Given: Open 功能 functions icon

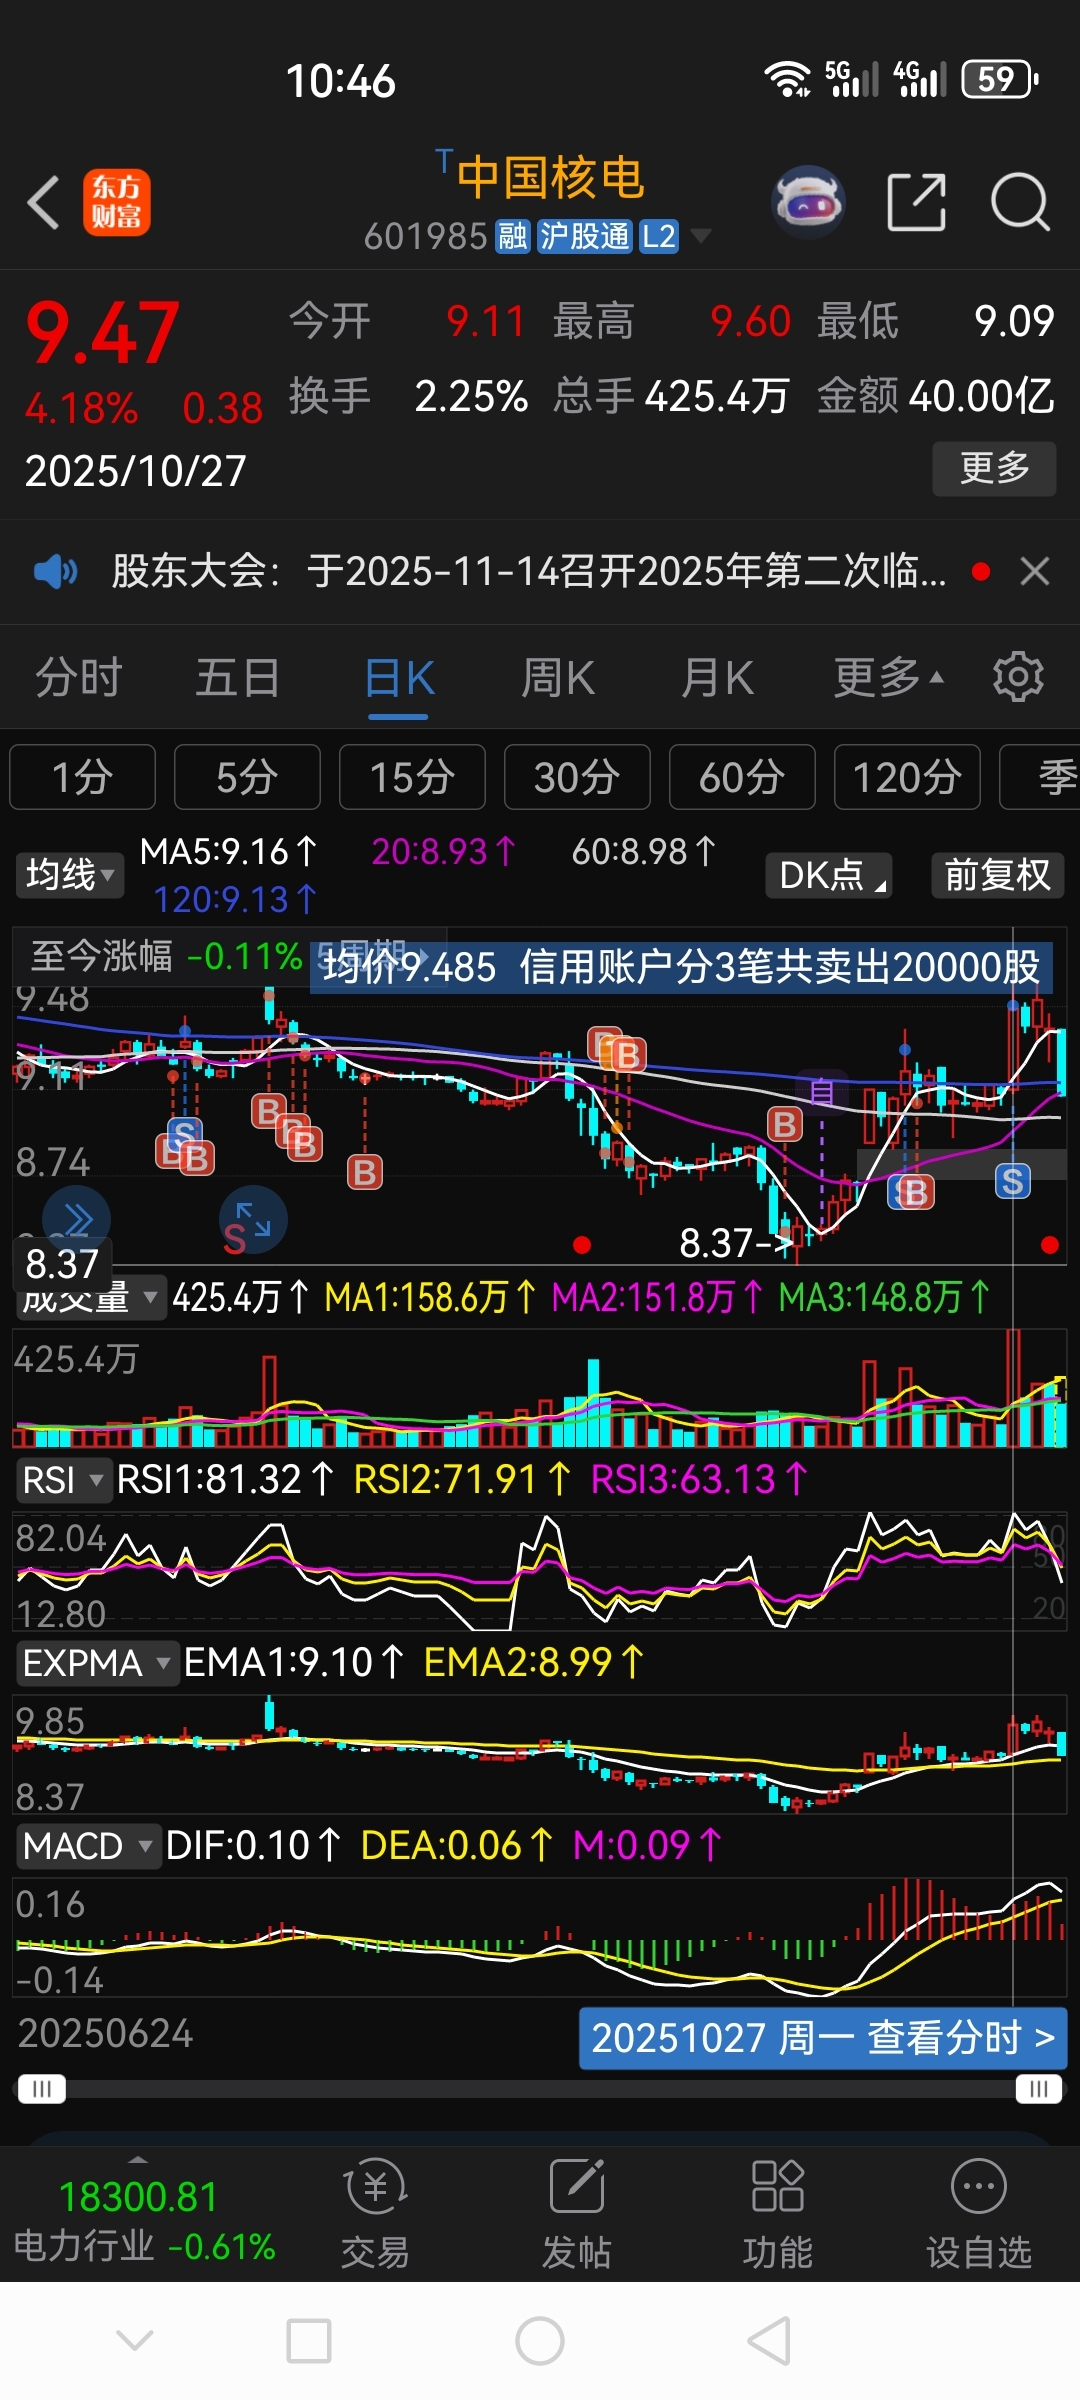Looking at the screenshot, I should tap(777, 2211).
